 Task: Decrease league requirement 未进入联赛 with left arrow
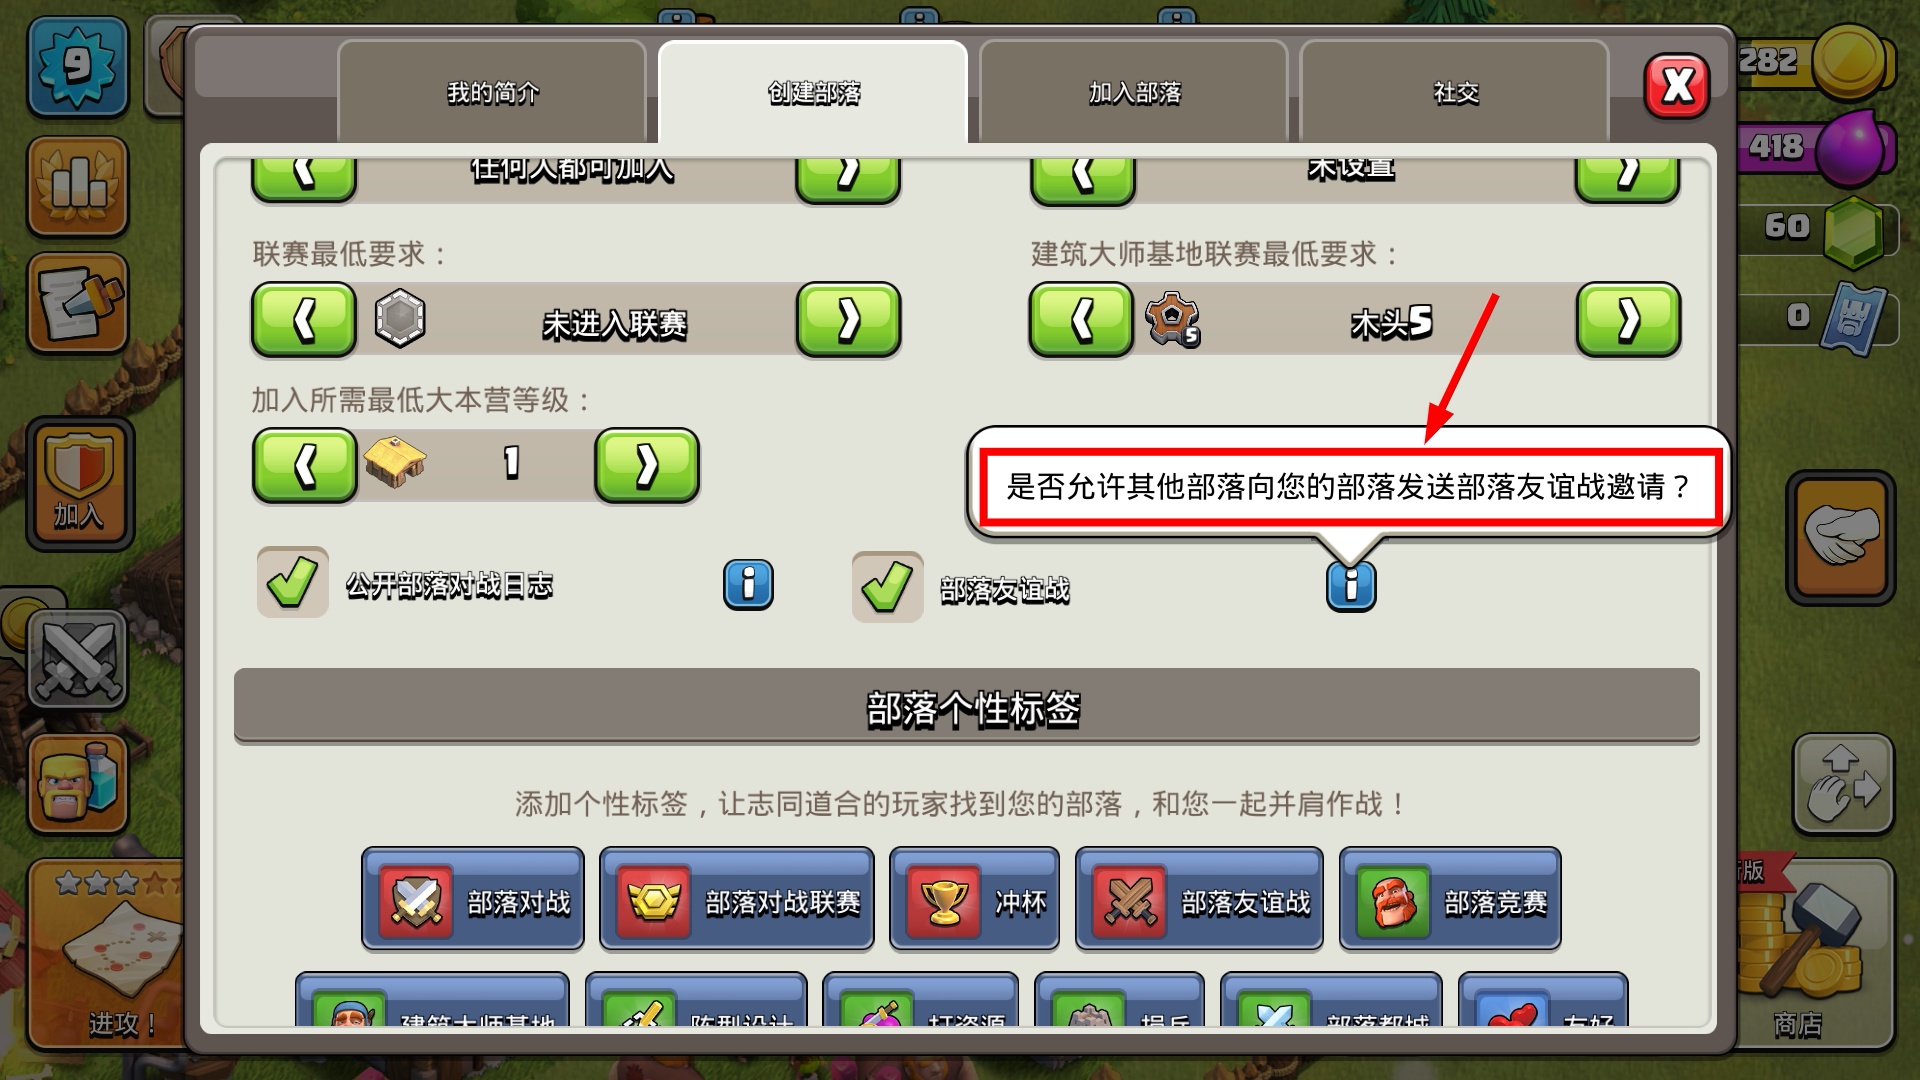pyautogui.click(x=304, y=320)
